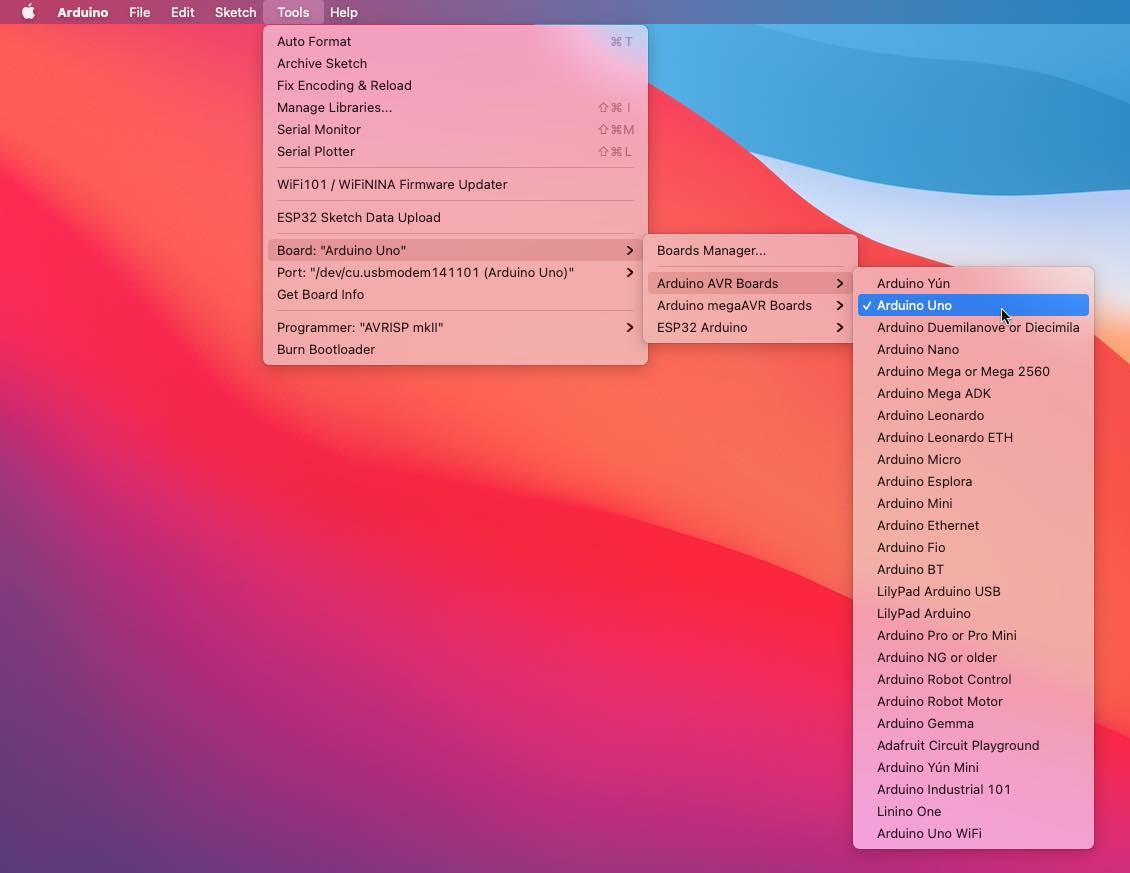
Task: Expand the ESP32 Arduino submenu
Action: [702, 327]
